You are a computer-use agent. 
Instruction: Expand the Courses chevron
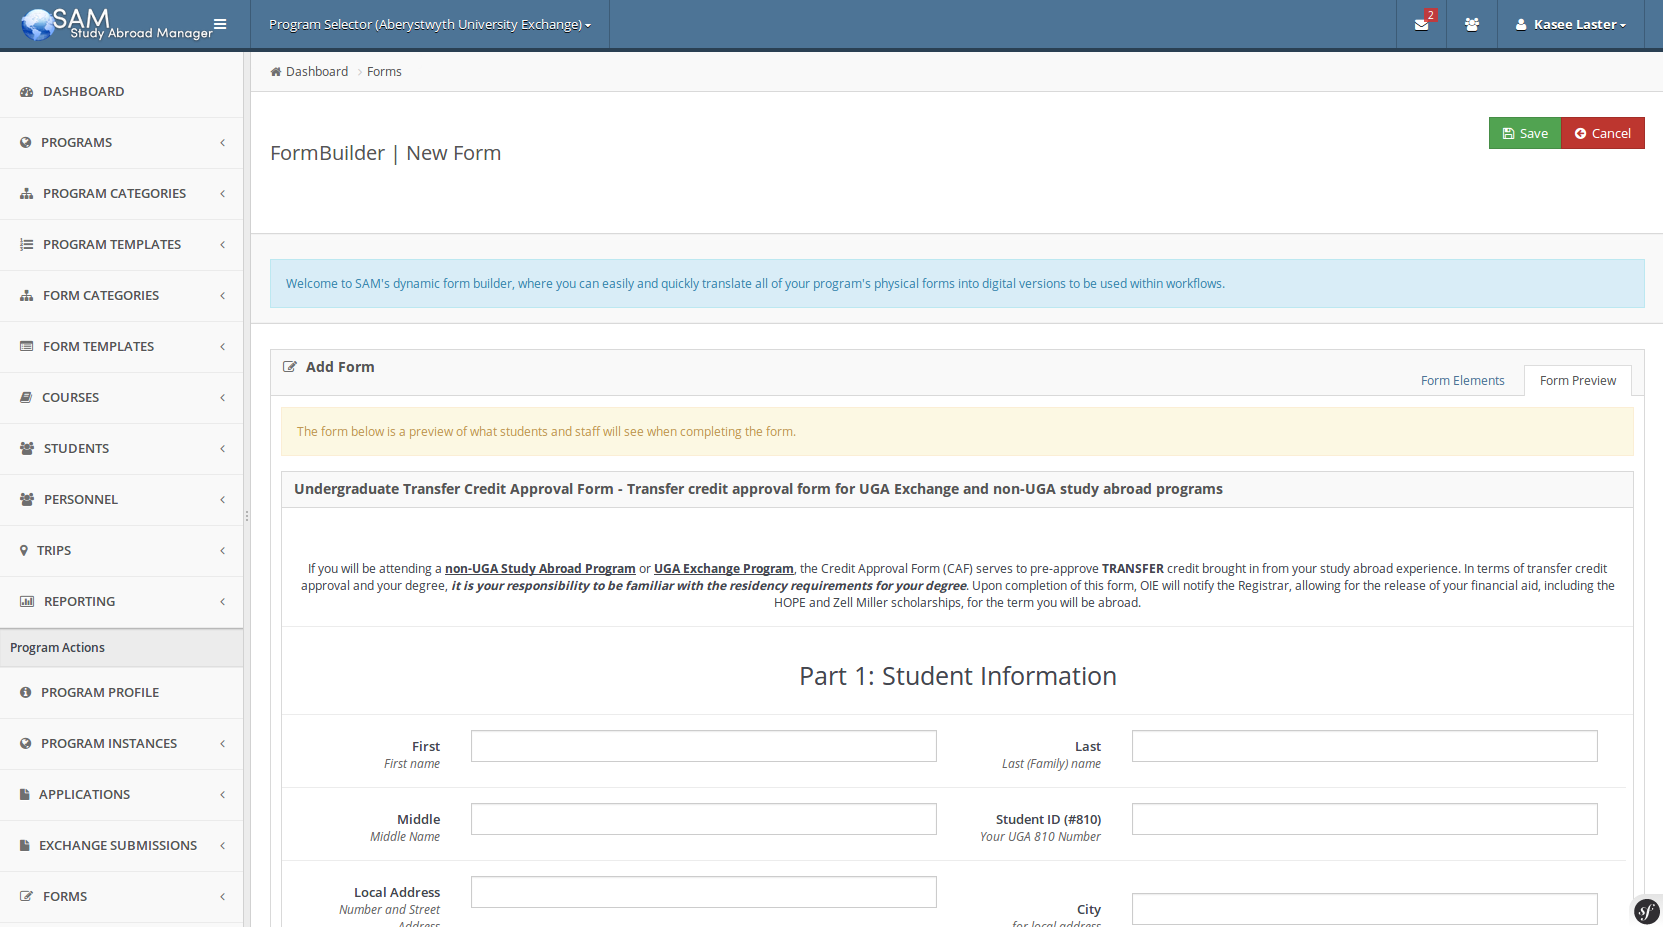pyautogui.click(x=223, y=398)
